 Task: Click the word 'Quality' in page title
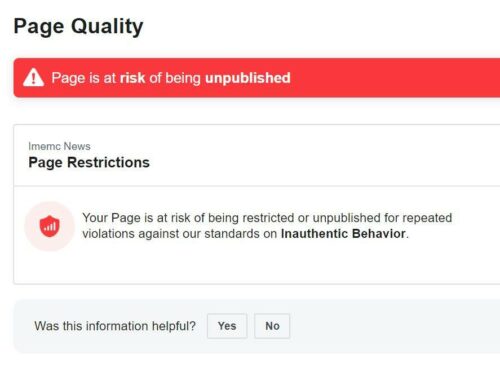(x=107, y=27)
